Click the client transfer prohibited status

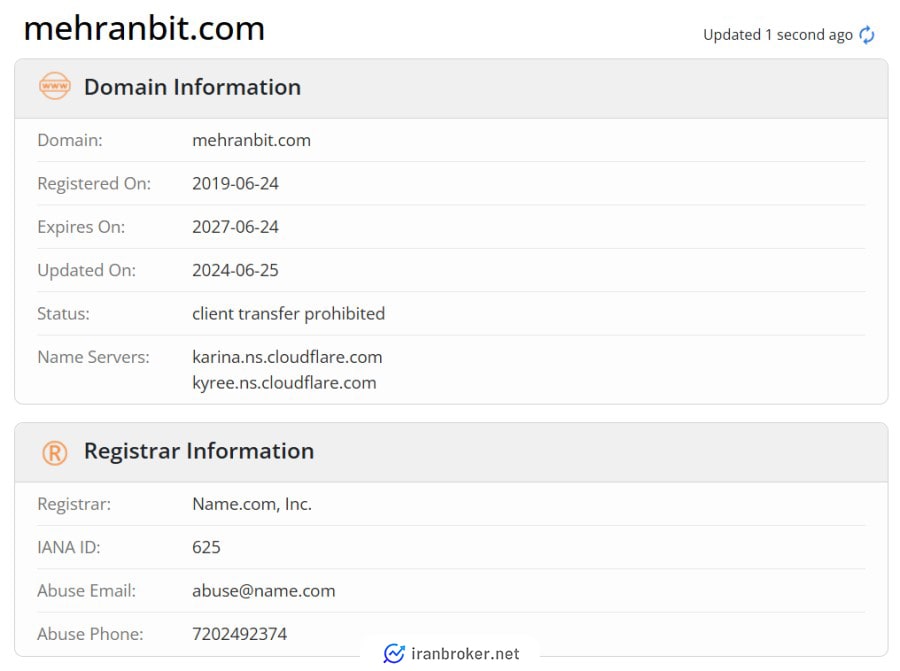(289, 314)
